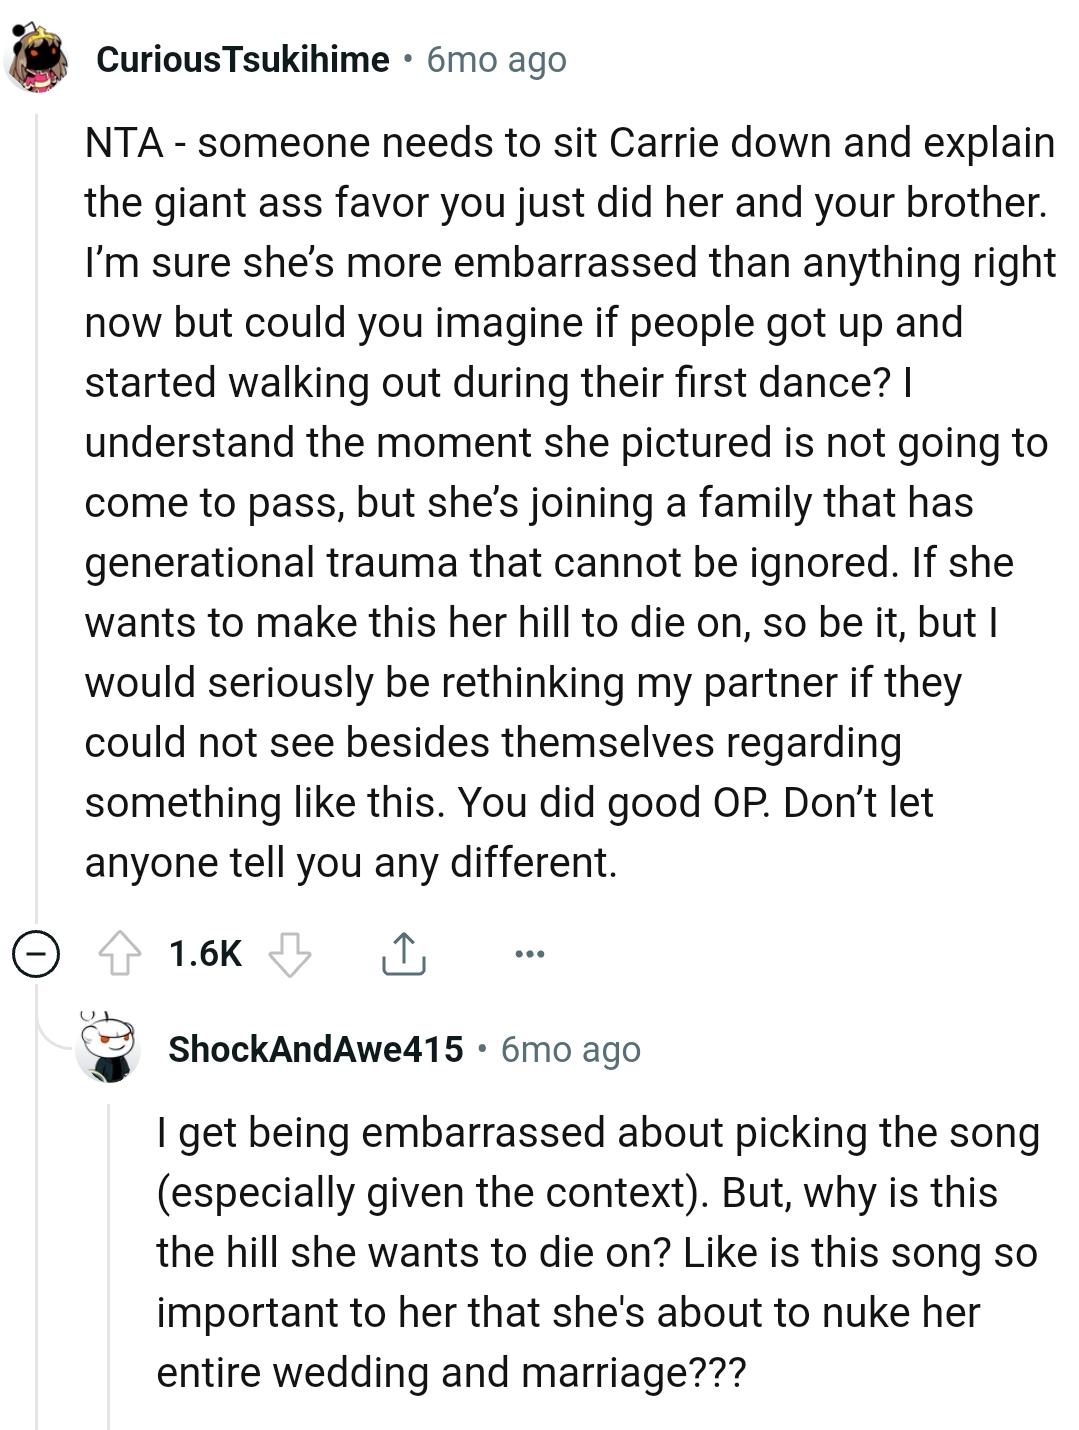
Task: Toggle the upvote on CuriousTsukihime's comment
Action: pos(120,953)
